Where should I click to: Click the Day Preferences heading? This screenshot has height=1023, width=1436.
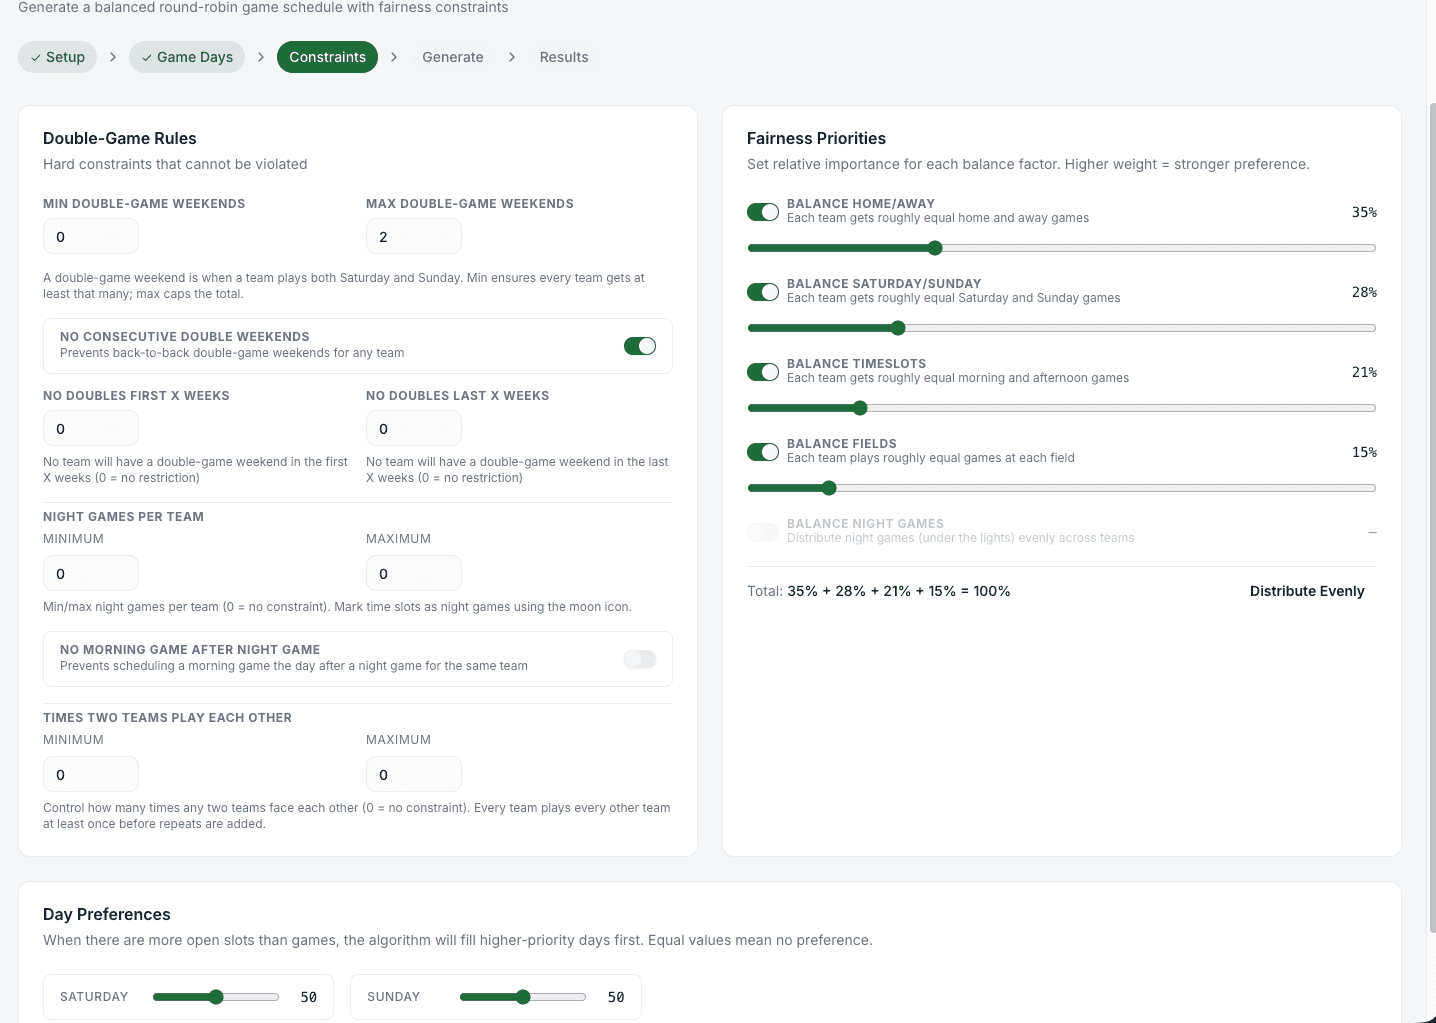point(107,914)
